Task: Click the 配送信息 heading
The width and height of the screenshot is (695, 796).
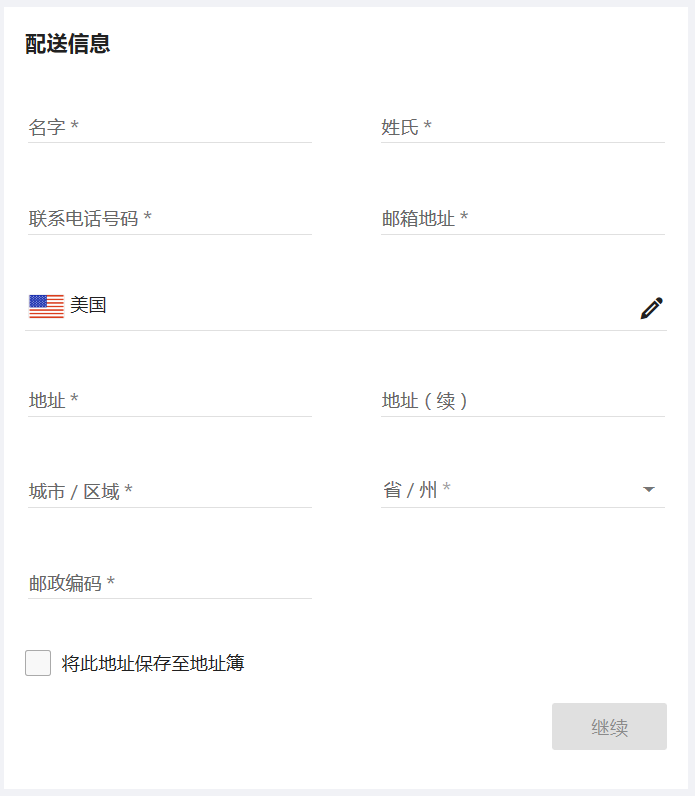Action: pos(68,44)
